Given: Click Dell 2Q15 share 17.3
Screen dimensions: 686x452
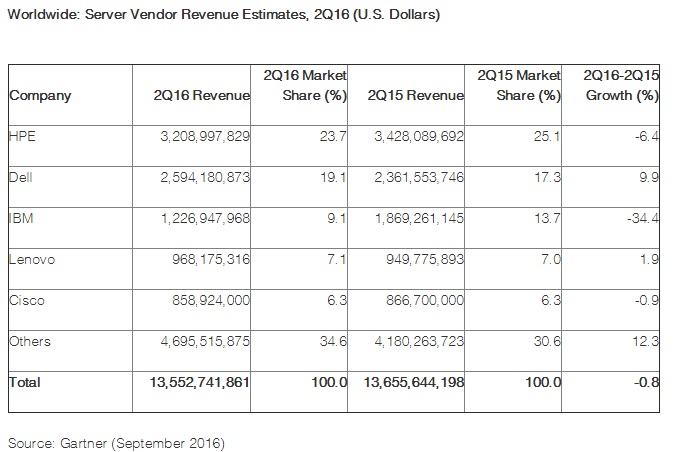Looking at the screenshot, I should [x=547, y=178].
